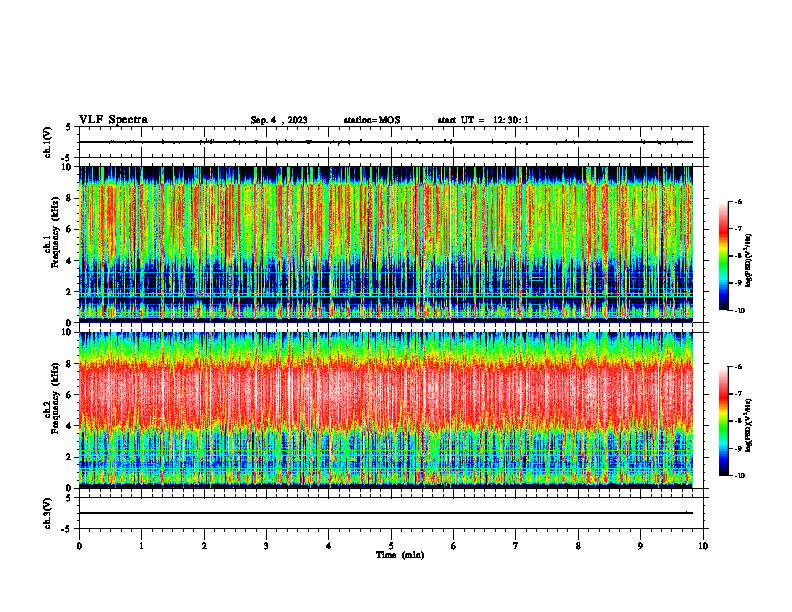Click the ch.2 spectrogram color bar

pos(724,421)
